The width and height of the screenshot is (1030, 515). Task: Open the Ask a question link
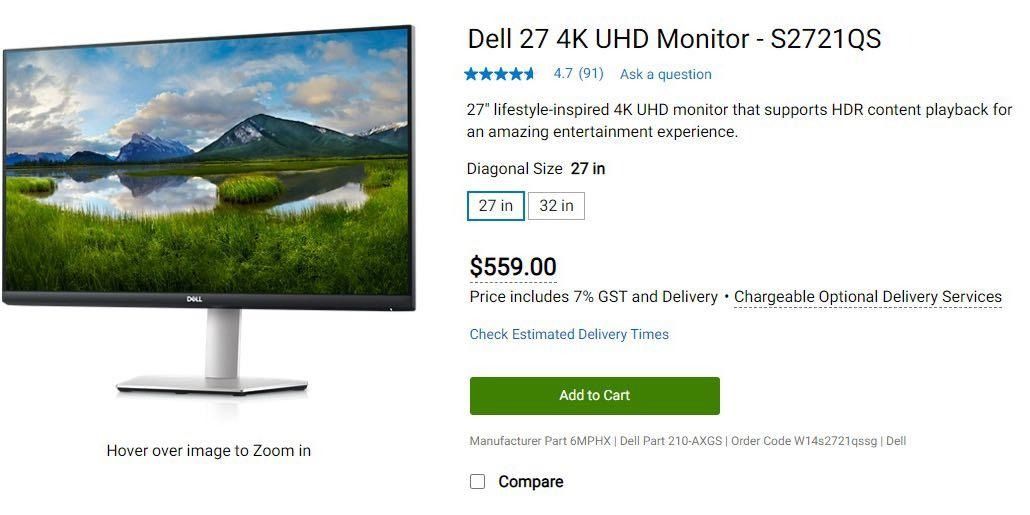click(x=665, y=74)
